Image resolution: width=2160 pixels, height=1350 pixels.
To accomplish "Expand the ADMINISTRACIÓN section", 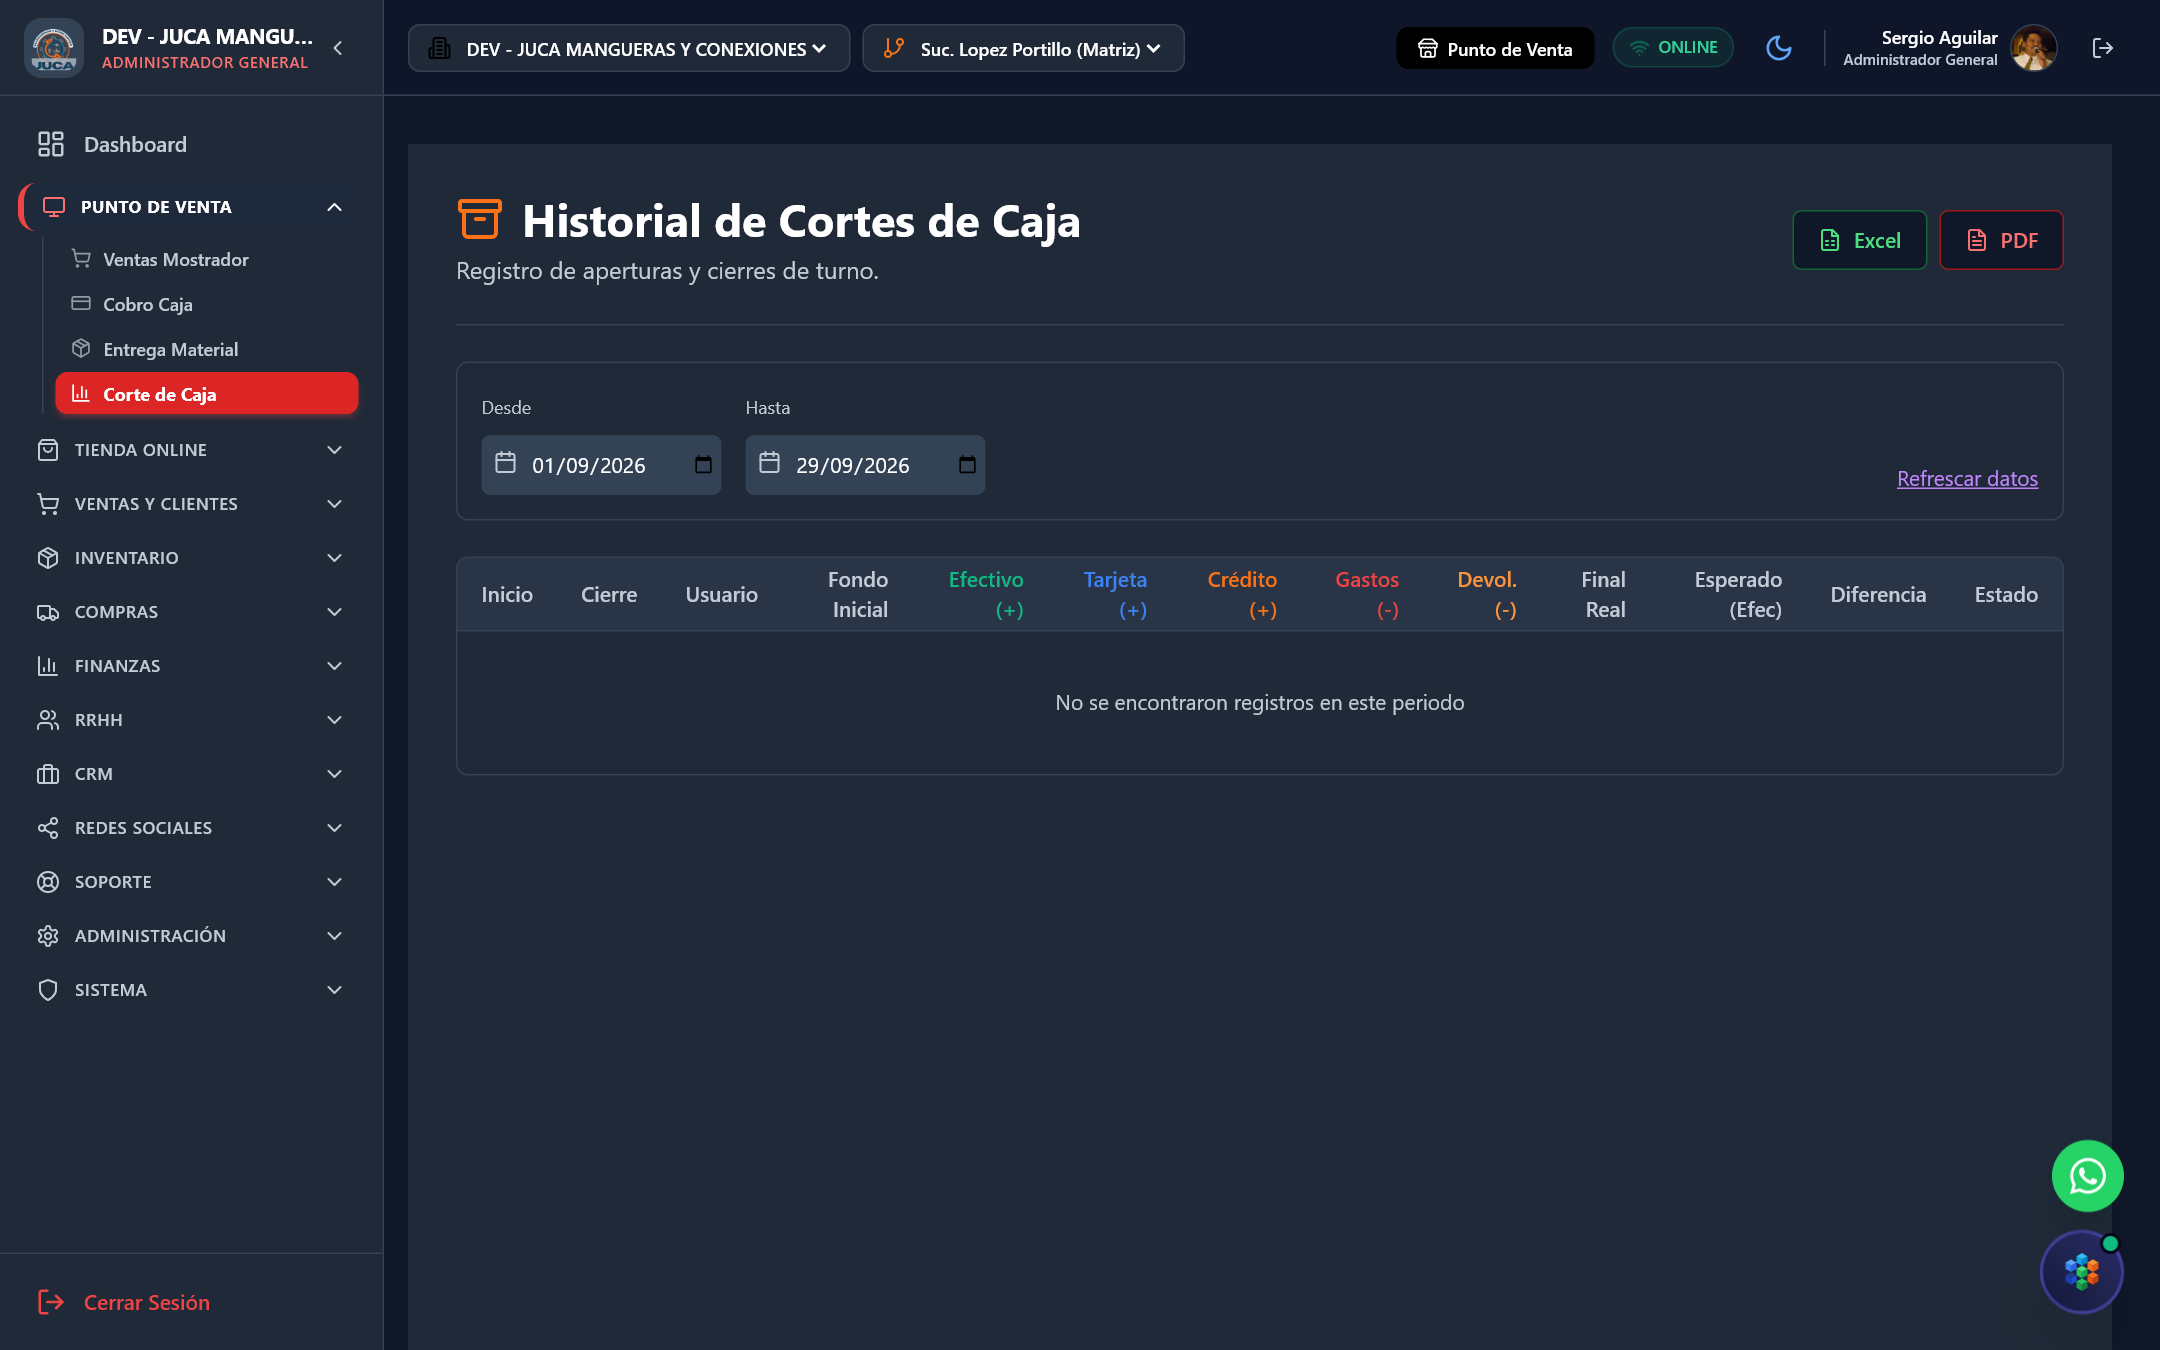I will (190, 936).
